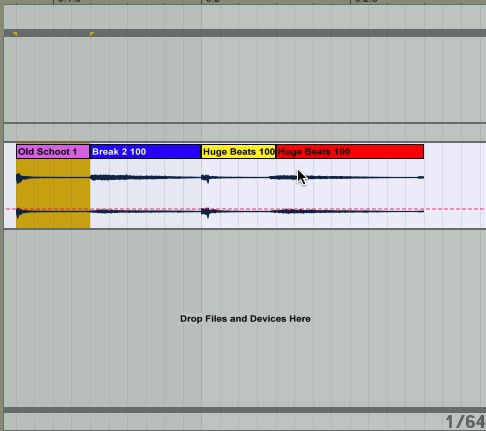Click the loop start marker
This screenshot has height=431, width=486.
[14, 34]
